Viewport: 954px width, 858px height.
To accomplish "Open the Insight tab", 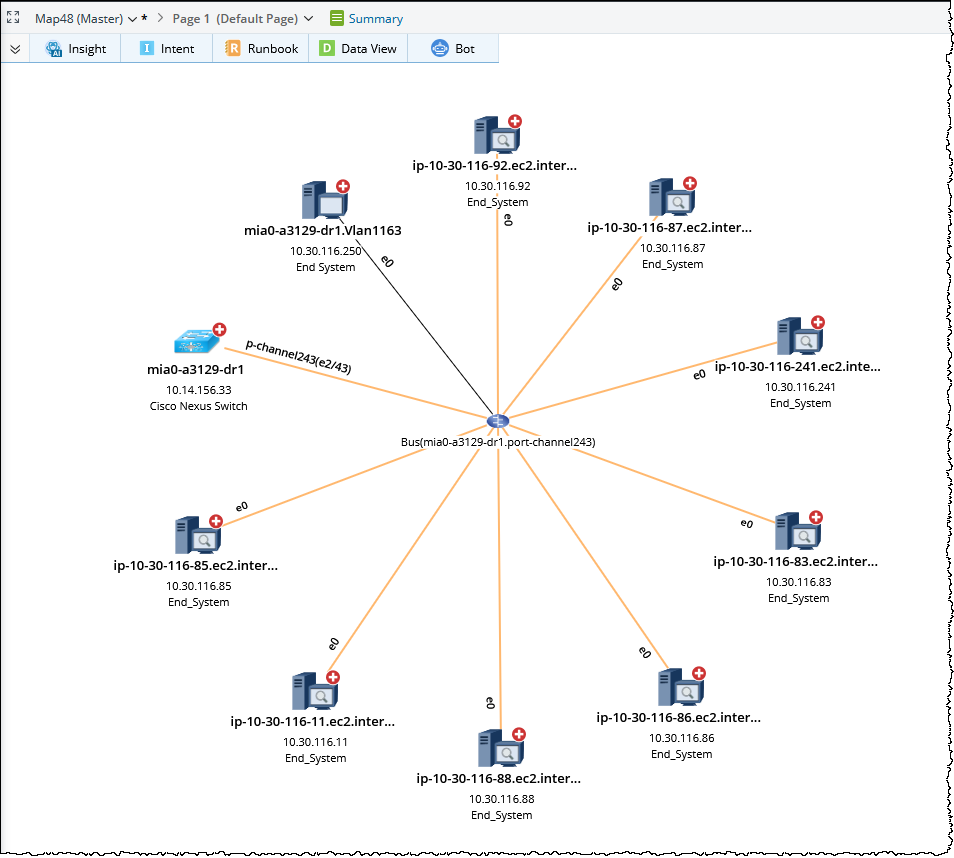I will coord(75,49).
